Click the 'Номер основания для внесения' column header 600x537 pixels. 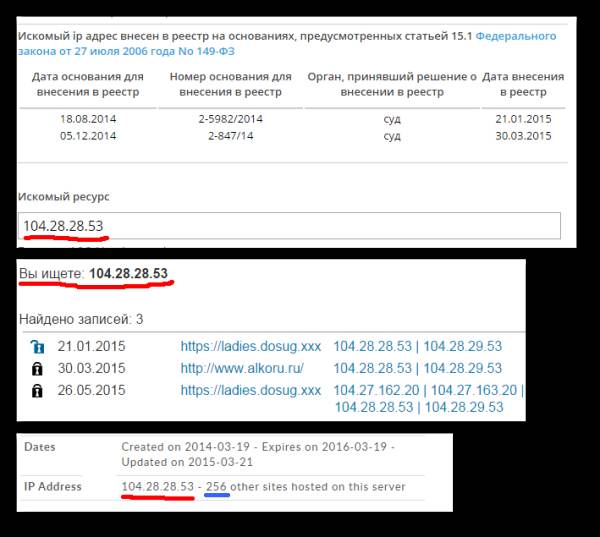[230, 85]
